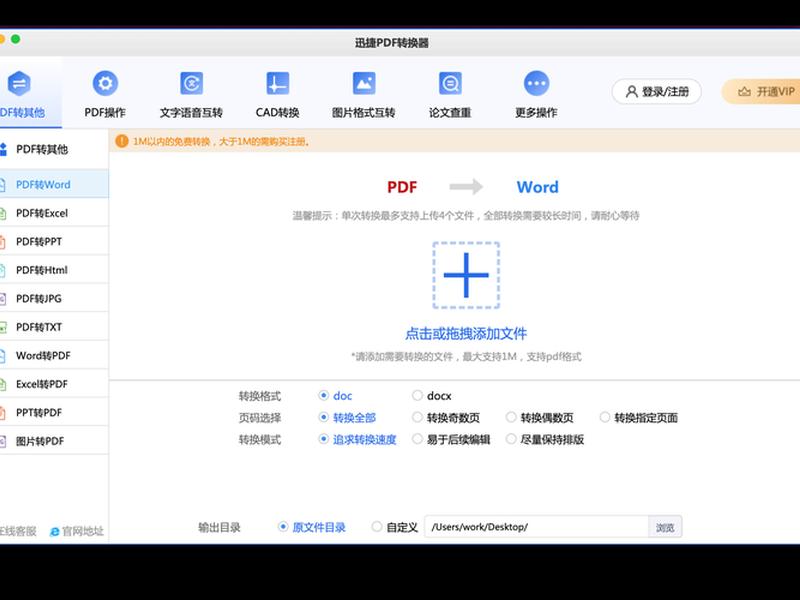The height and width of the screenshot is (600, 800).
Task: Click the orange warning notice icon
Action: (121, 141)
